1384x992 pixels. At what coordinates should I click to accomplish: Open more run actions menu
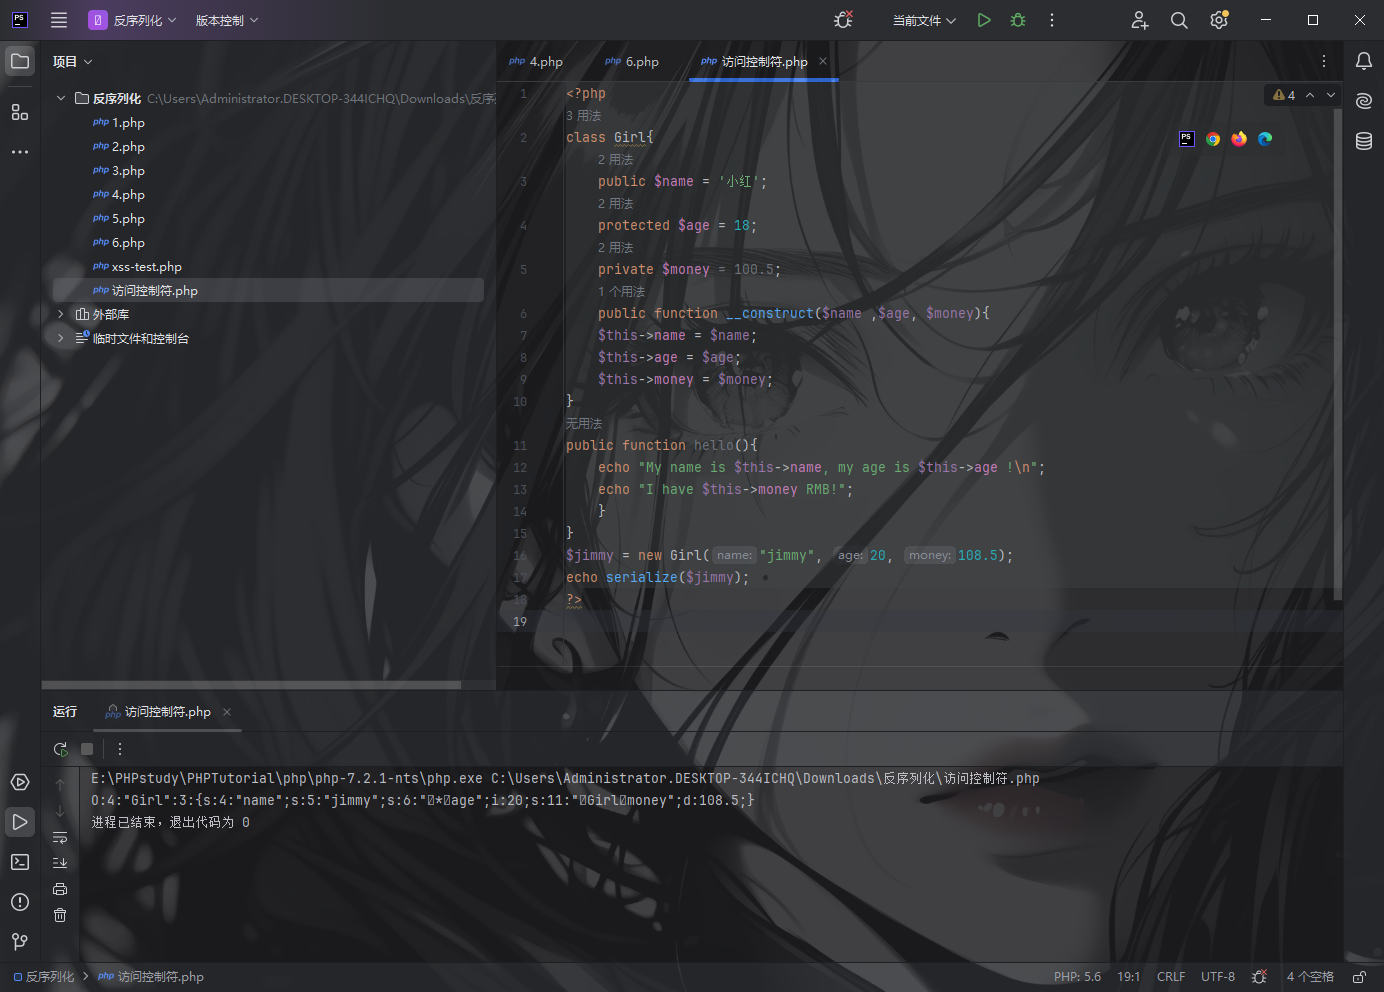(1052, 20)
